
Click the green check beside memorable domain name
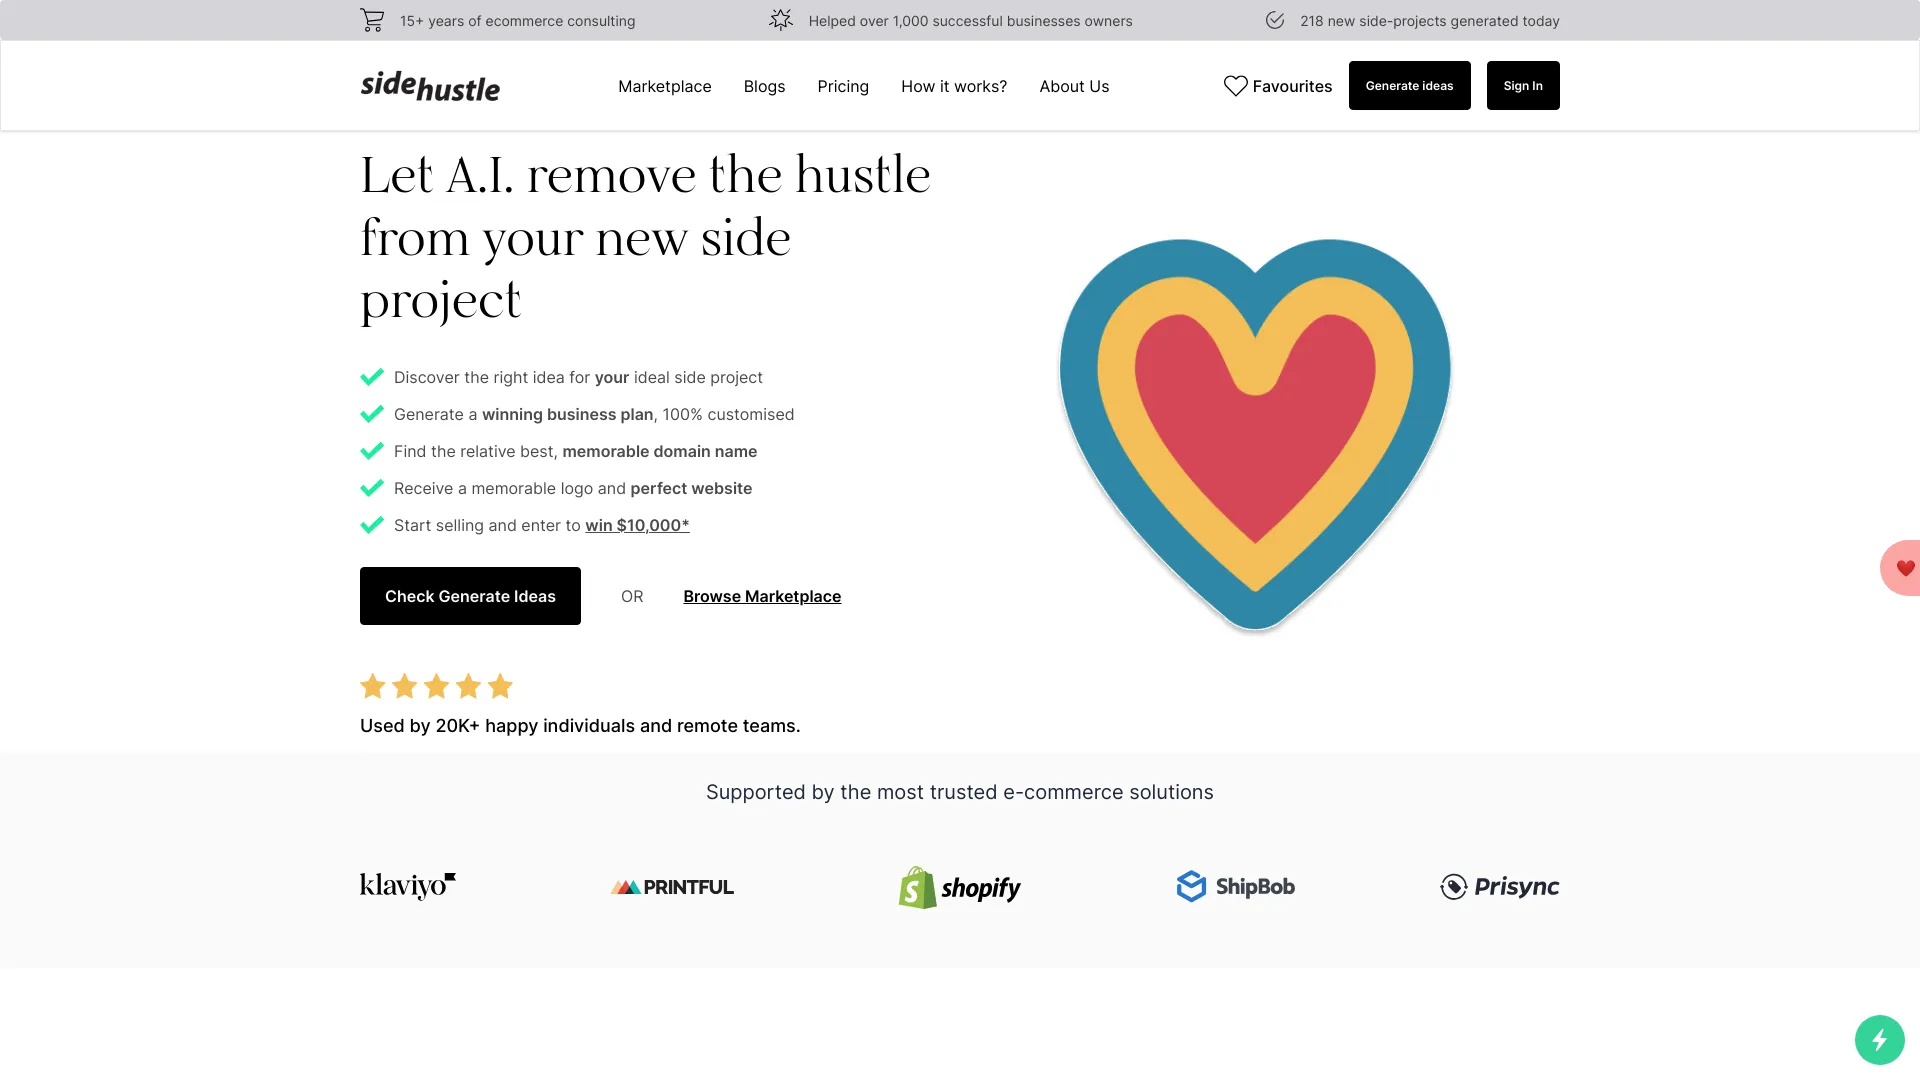click(x=372, y=451)
